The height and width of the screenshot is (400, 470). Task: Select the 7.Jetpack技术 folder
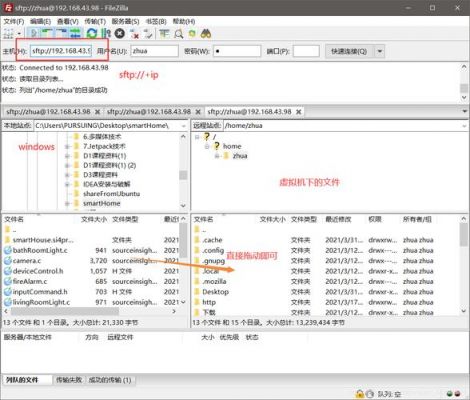104,146
